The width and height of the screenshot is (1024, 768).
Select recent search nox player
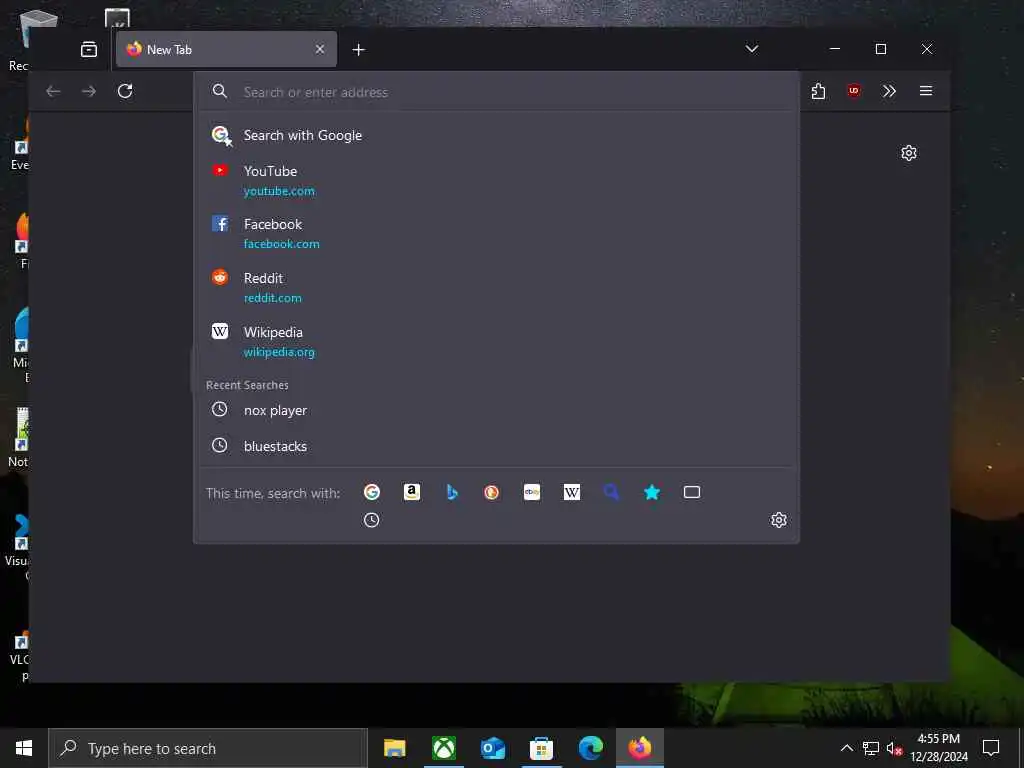coord(496,410)
